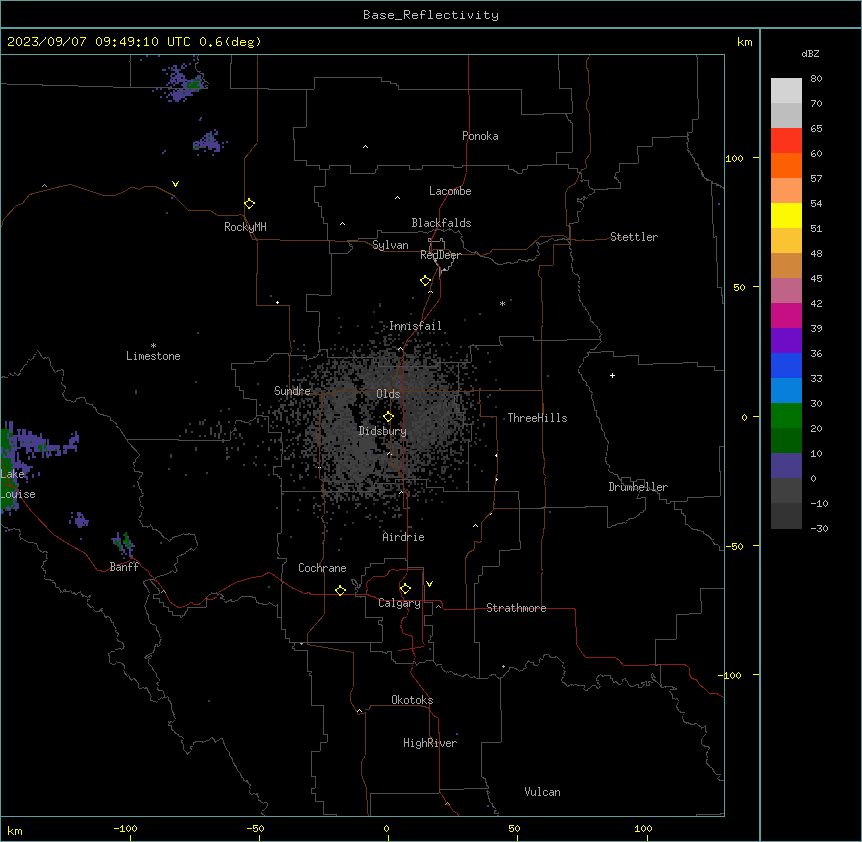Viewport: 862px width, 842px height.
Task: Click the yellow marker below Cochrane label
Action: [x=340, y=590]
